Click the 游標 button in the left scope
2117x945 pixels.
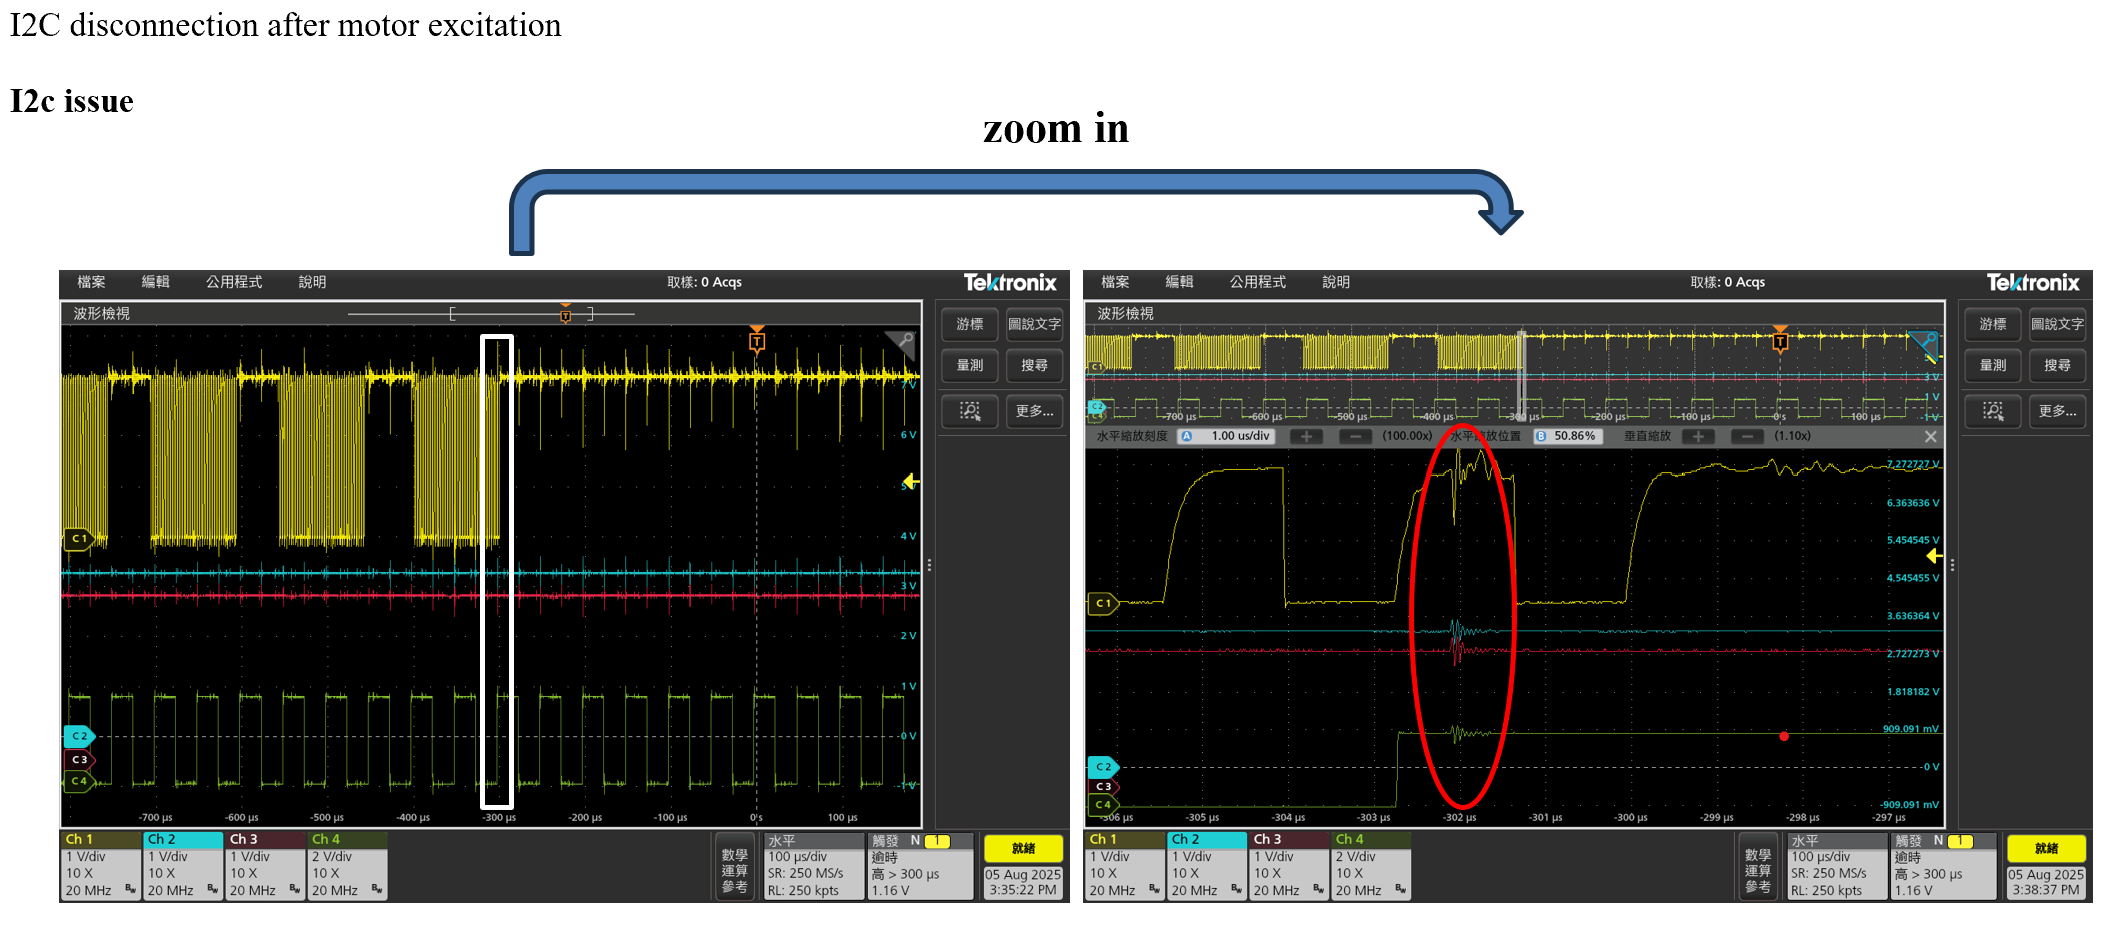point(970,324)
